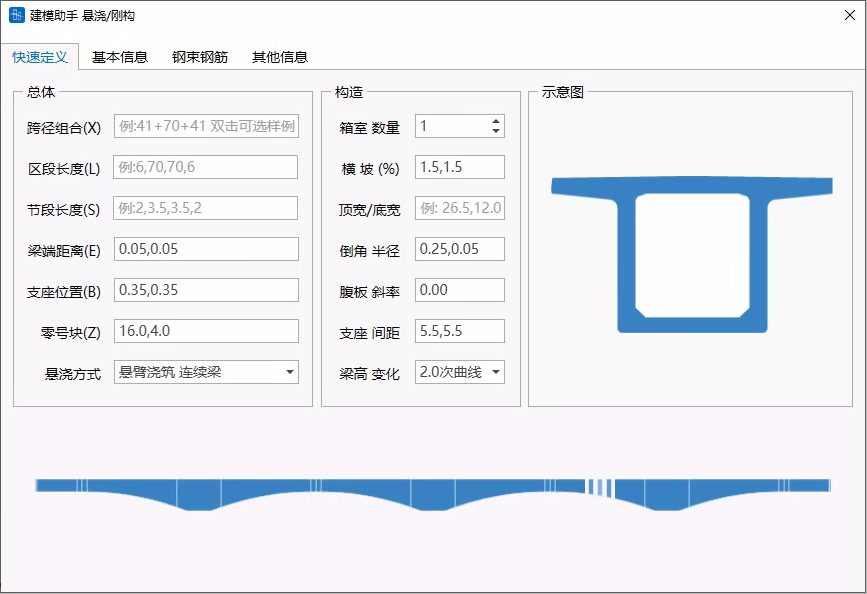Click the 顶宽/底宽 label
This screenshot has width=867, height=594.
[x=369, y=210]
